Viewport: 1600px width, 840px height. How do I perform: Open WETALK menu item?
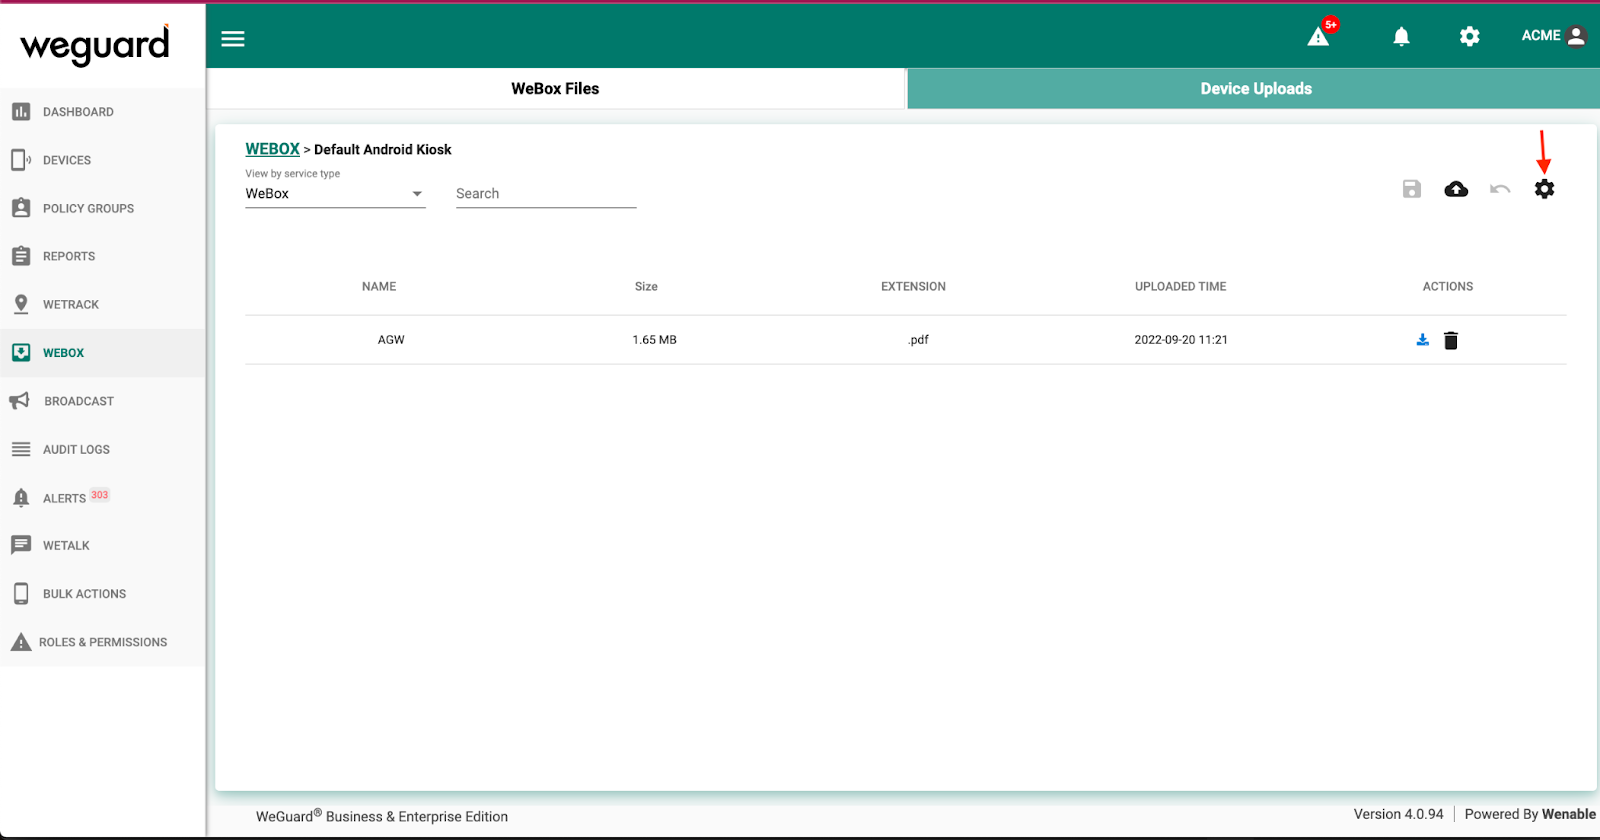[66, 546]
